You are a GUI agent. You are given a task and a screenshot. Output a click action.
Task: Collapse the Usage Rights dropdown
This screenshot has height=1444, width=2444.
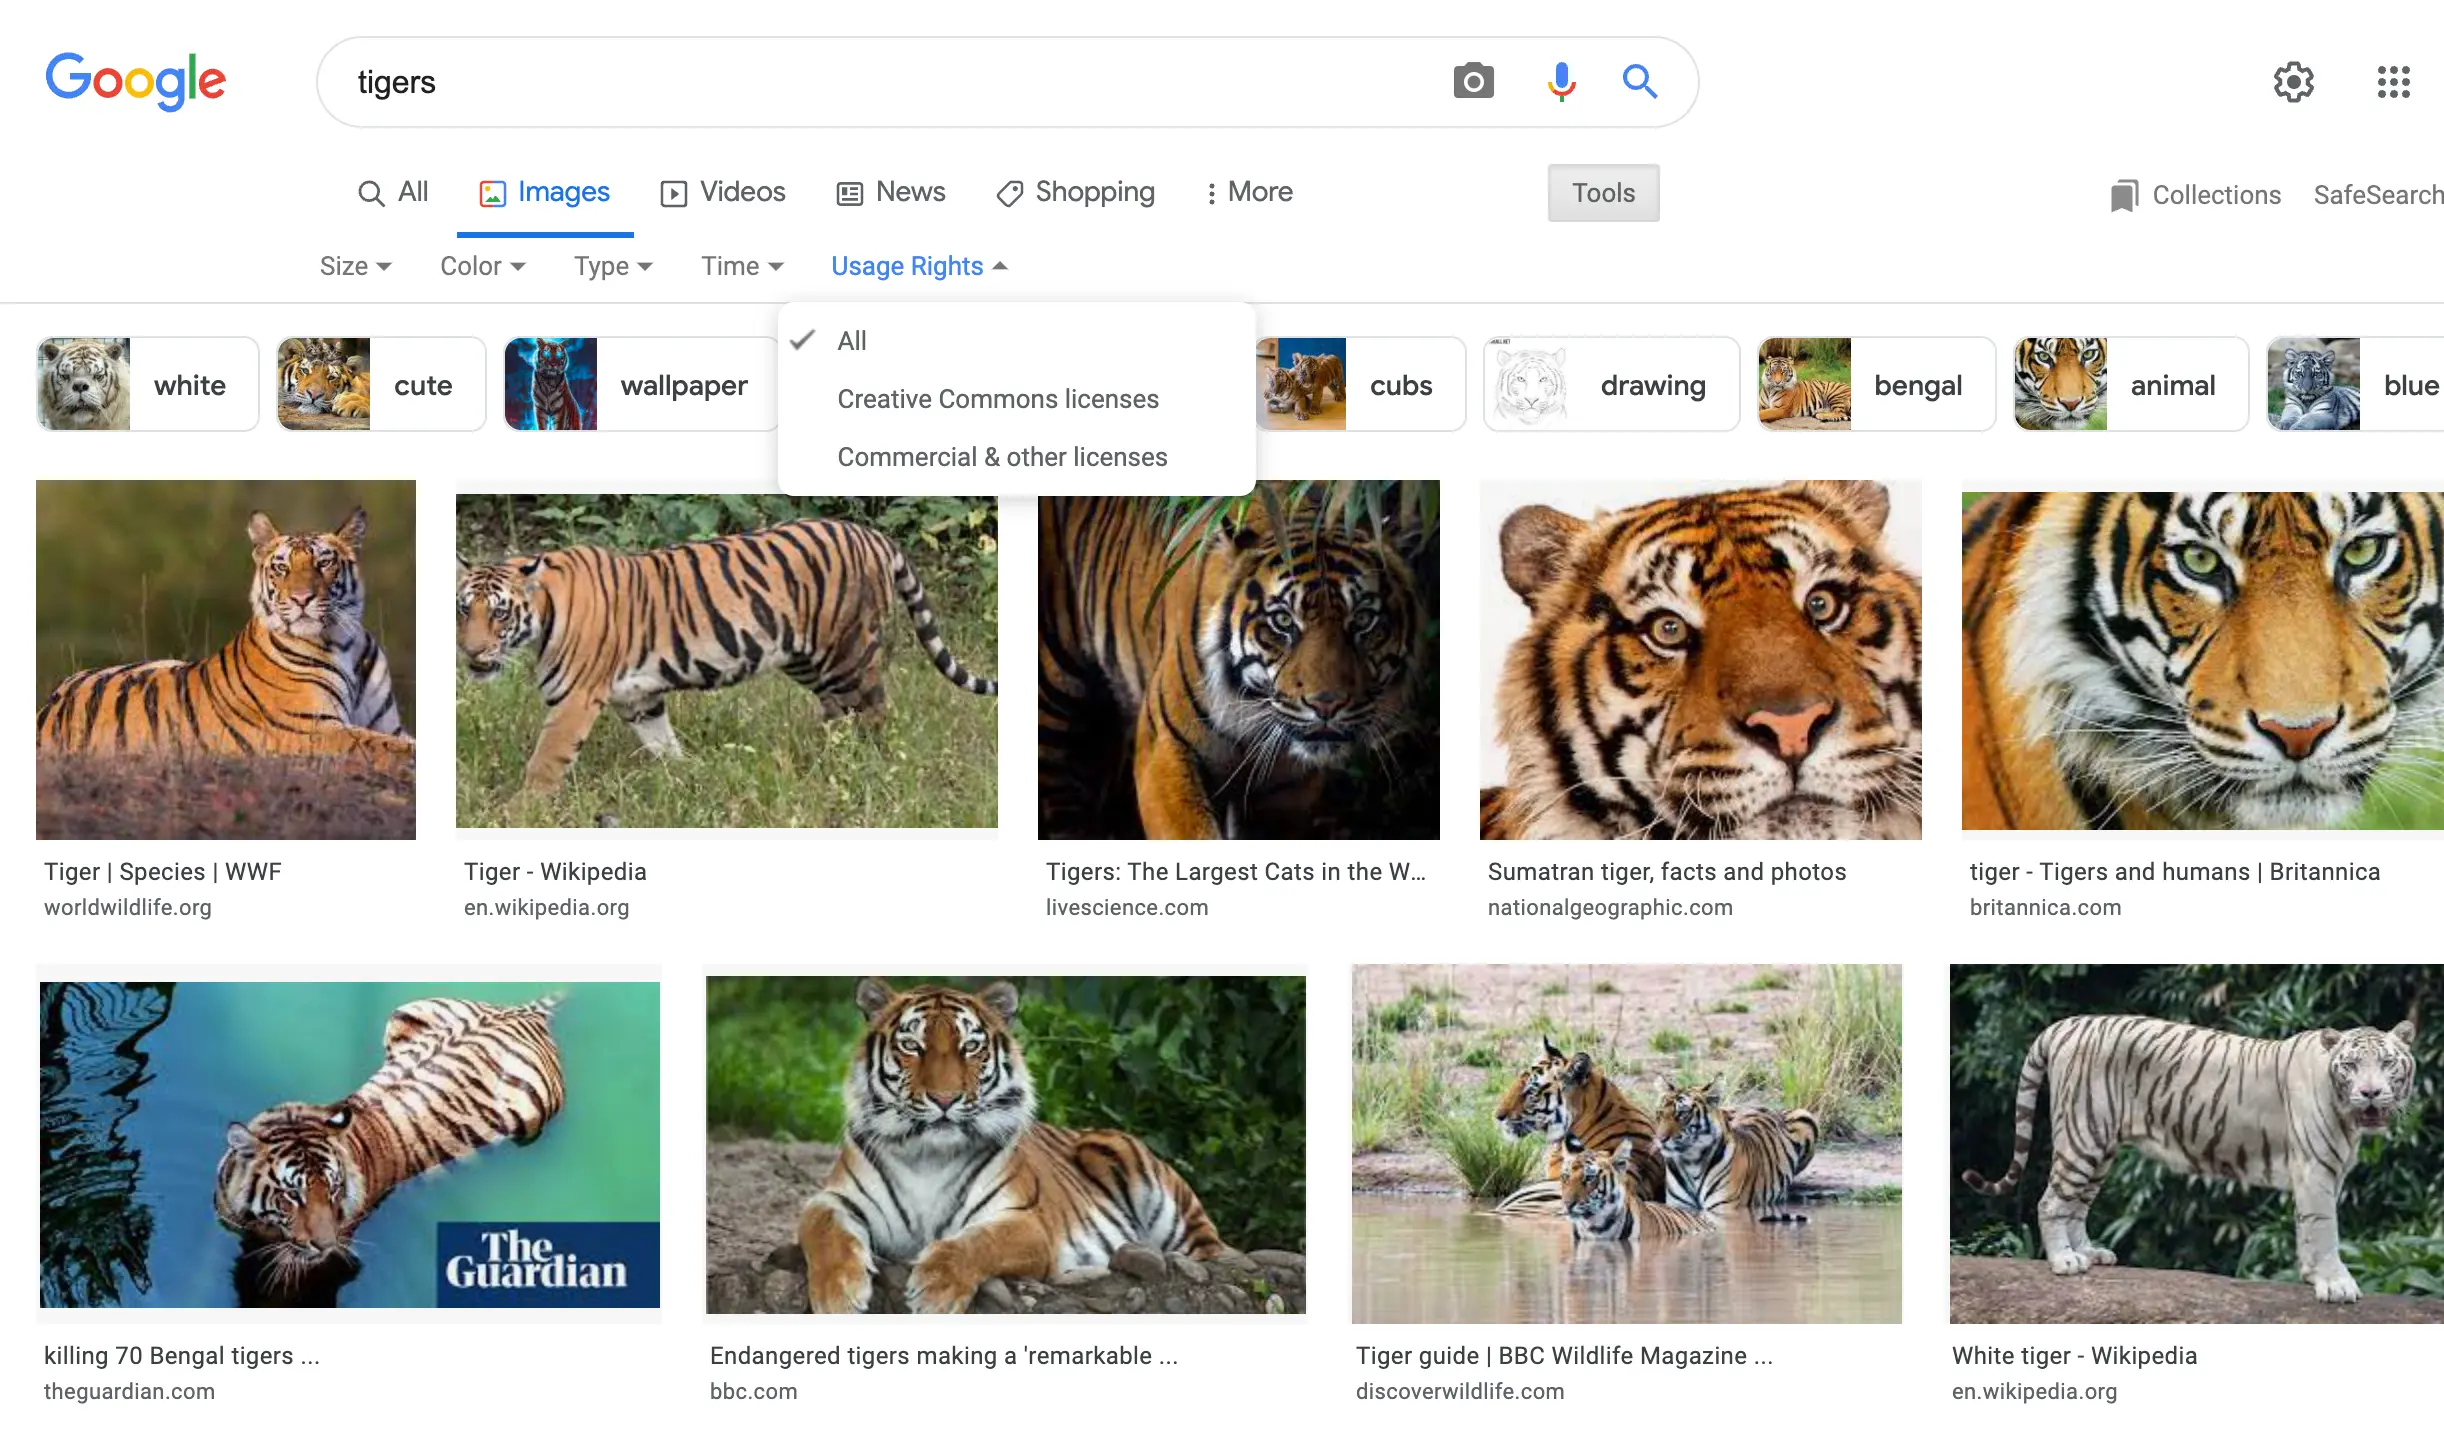pyautogui.click(x=919, y=266)
